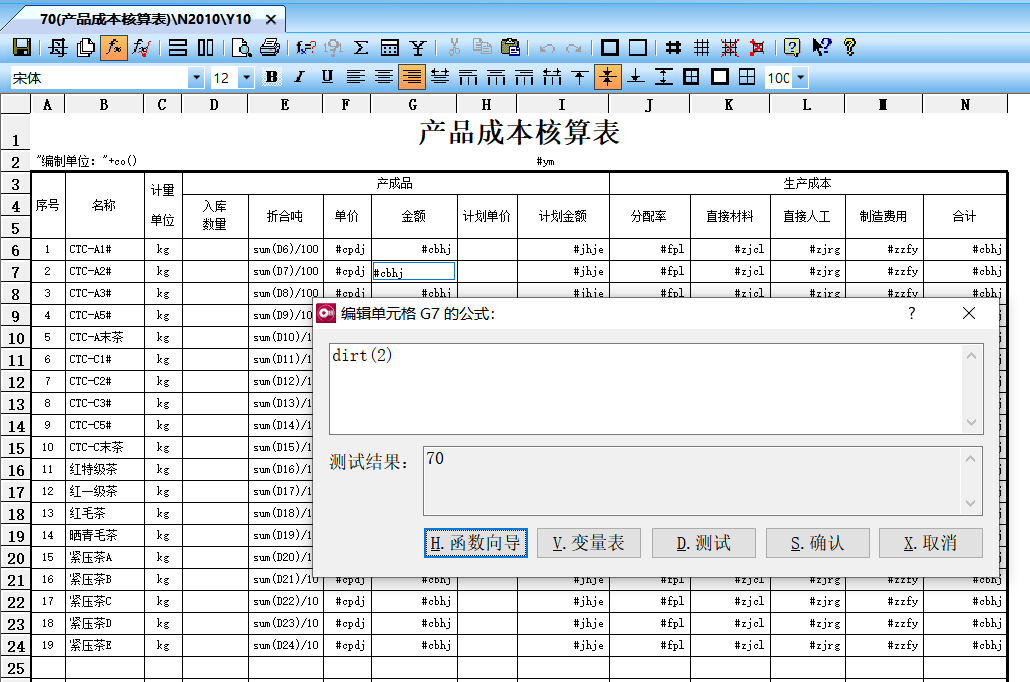Open the calculator icon in the toolbar
This screenshot has width=1030, height=682.
click(390, 47)
